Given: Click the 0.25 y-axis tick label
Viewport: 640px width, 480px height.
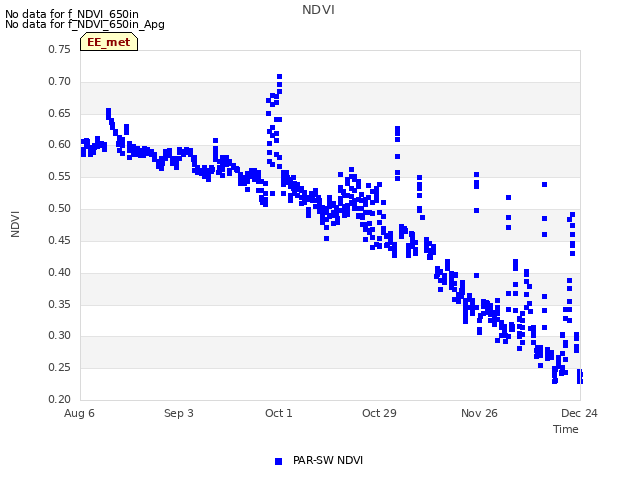Looking at the screenshot, I should 60,367.
